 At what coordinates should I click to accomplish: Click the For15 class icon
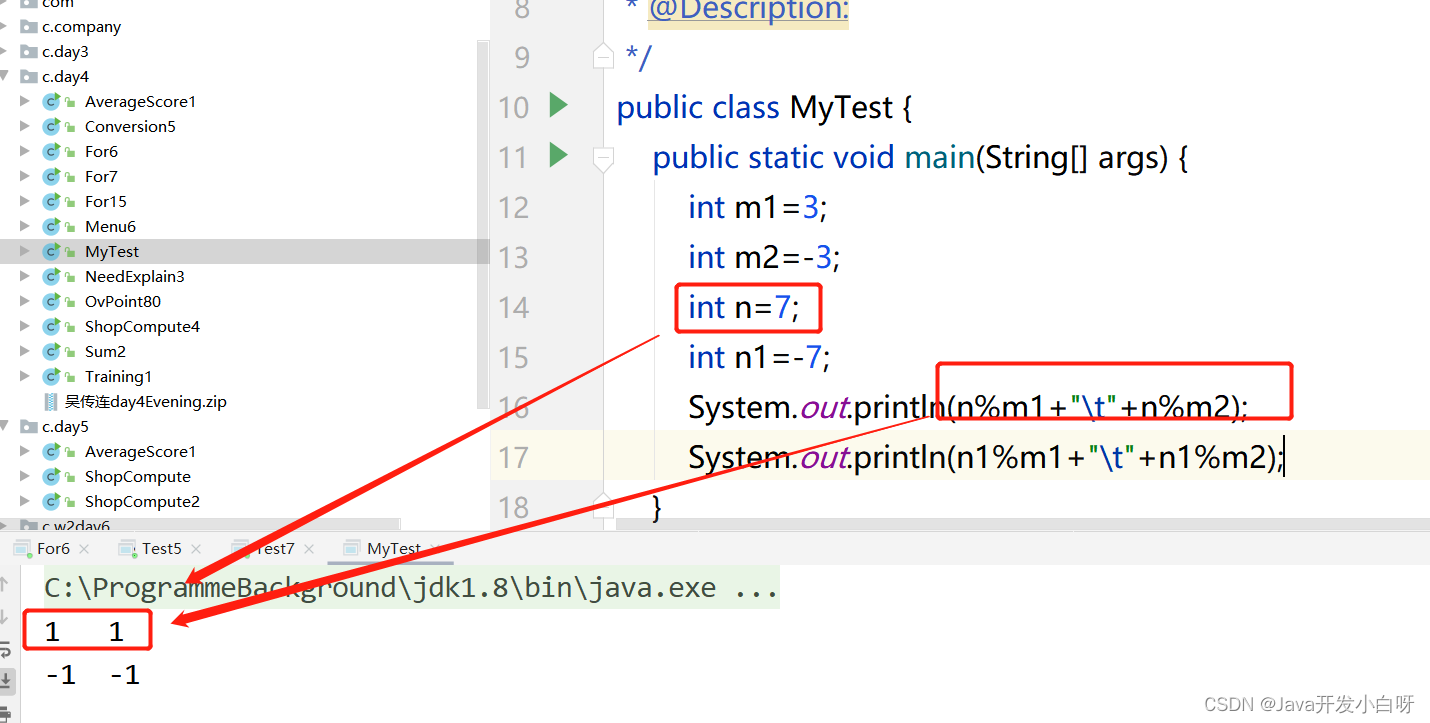pyautogui.click(x=52, y=202)
